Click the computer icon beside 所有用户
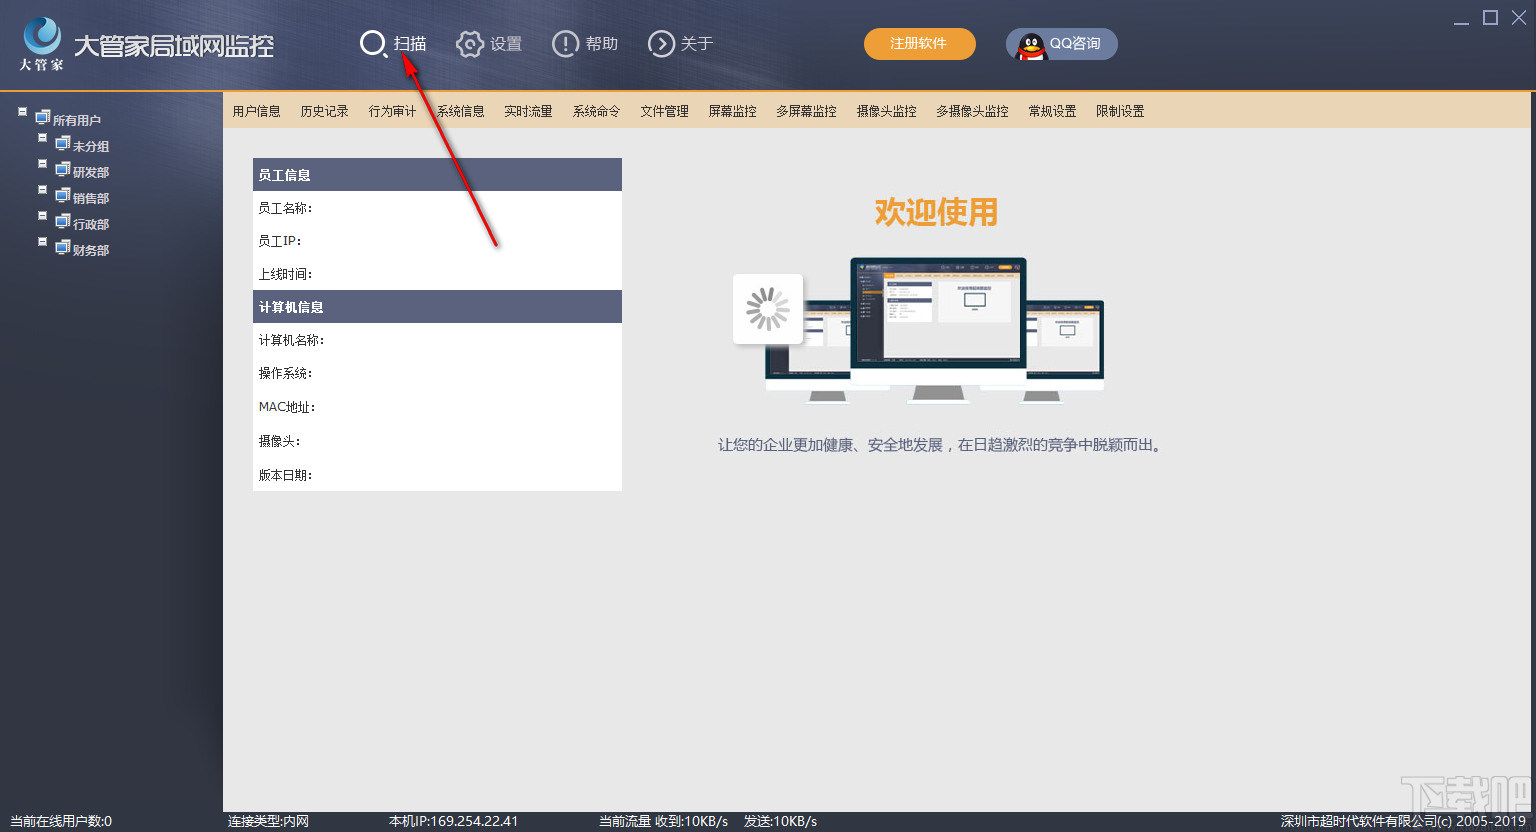Screen dimensions: 1536x832 pyautogui.click(x=42, y=116)
